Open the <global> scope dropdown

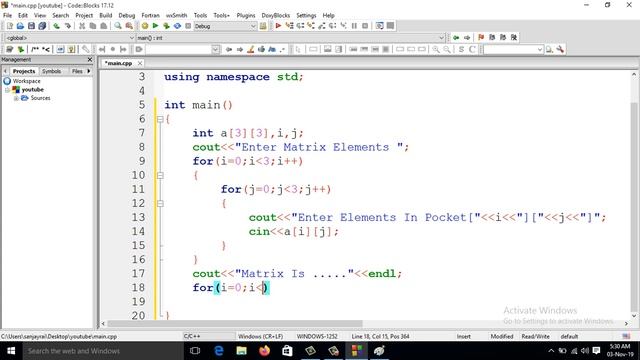pyautogui.click(x=69, y=38)
